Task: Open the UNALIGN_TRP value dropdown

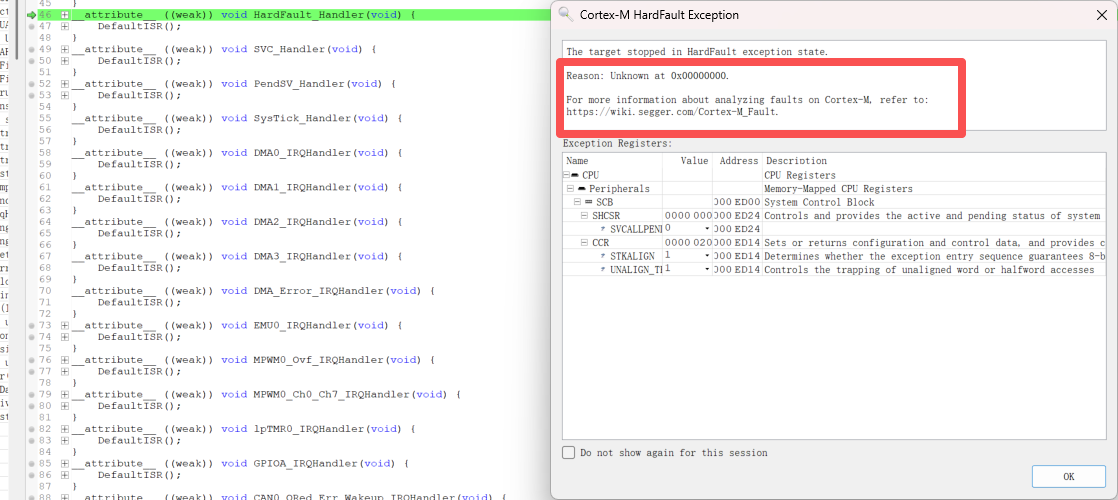Action: pos(707,270)
